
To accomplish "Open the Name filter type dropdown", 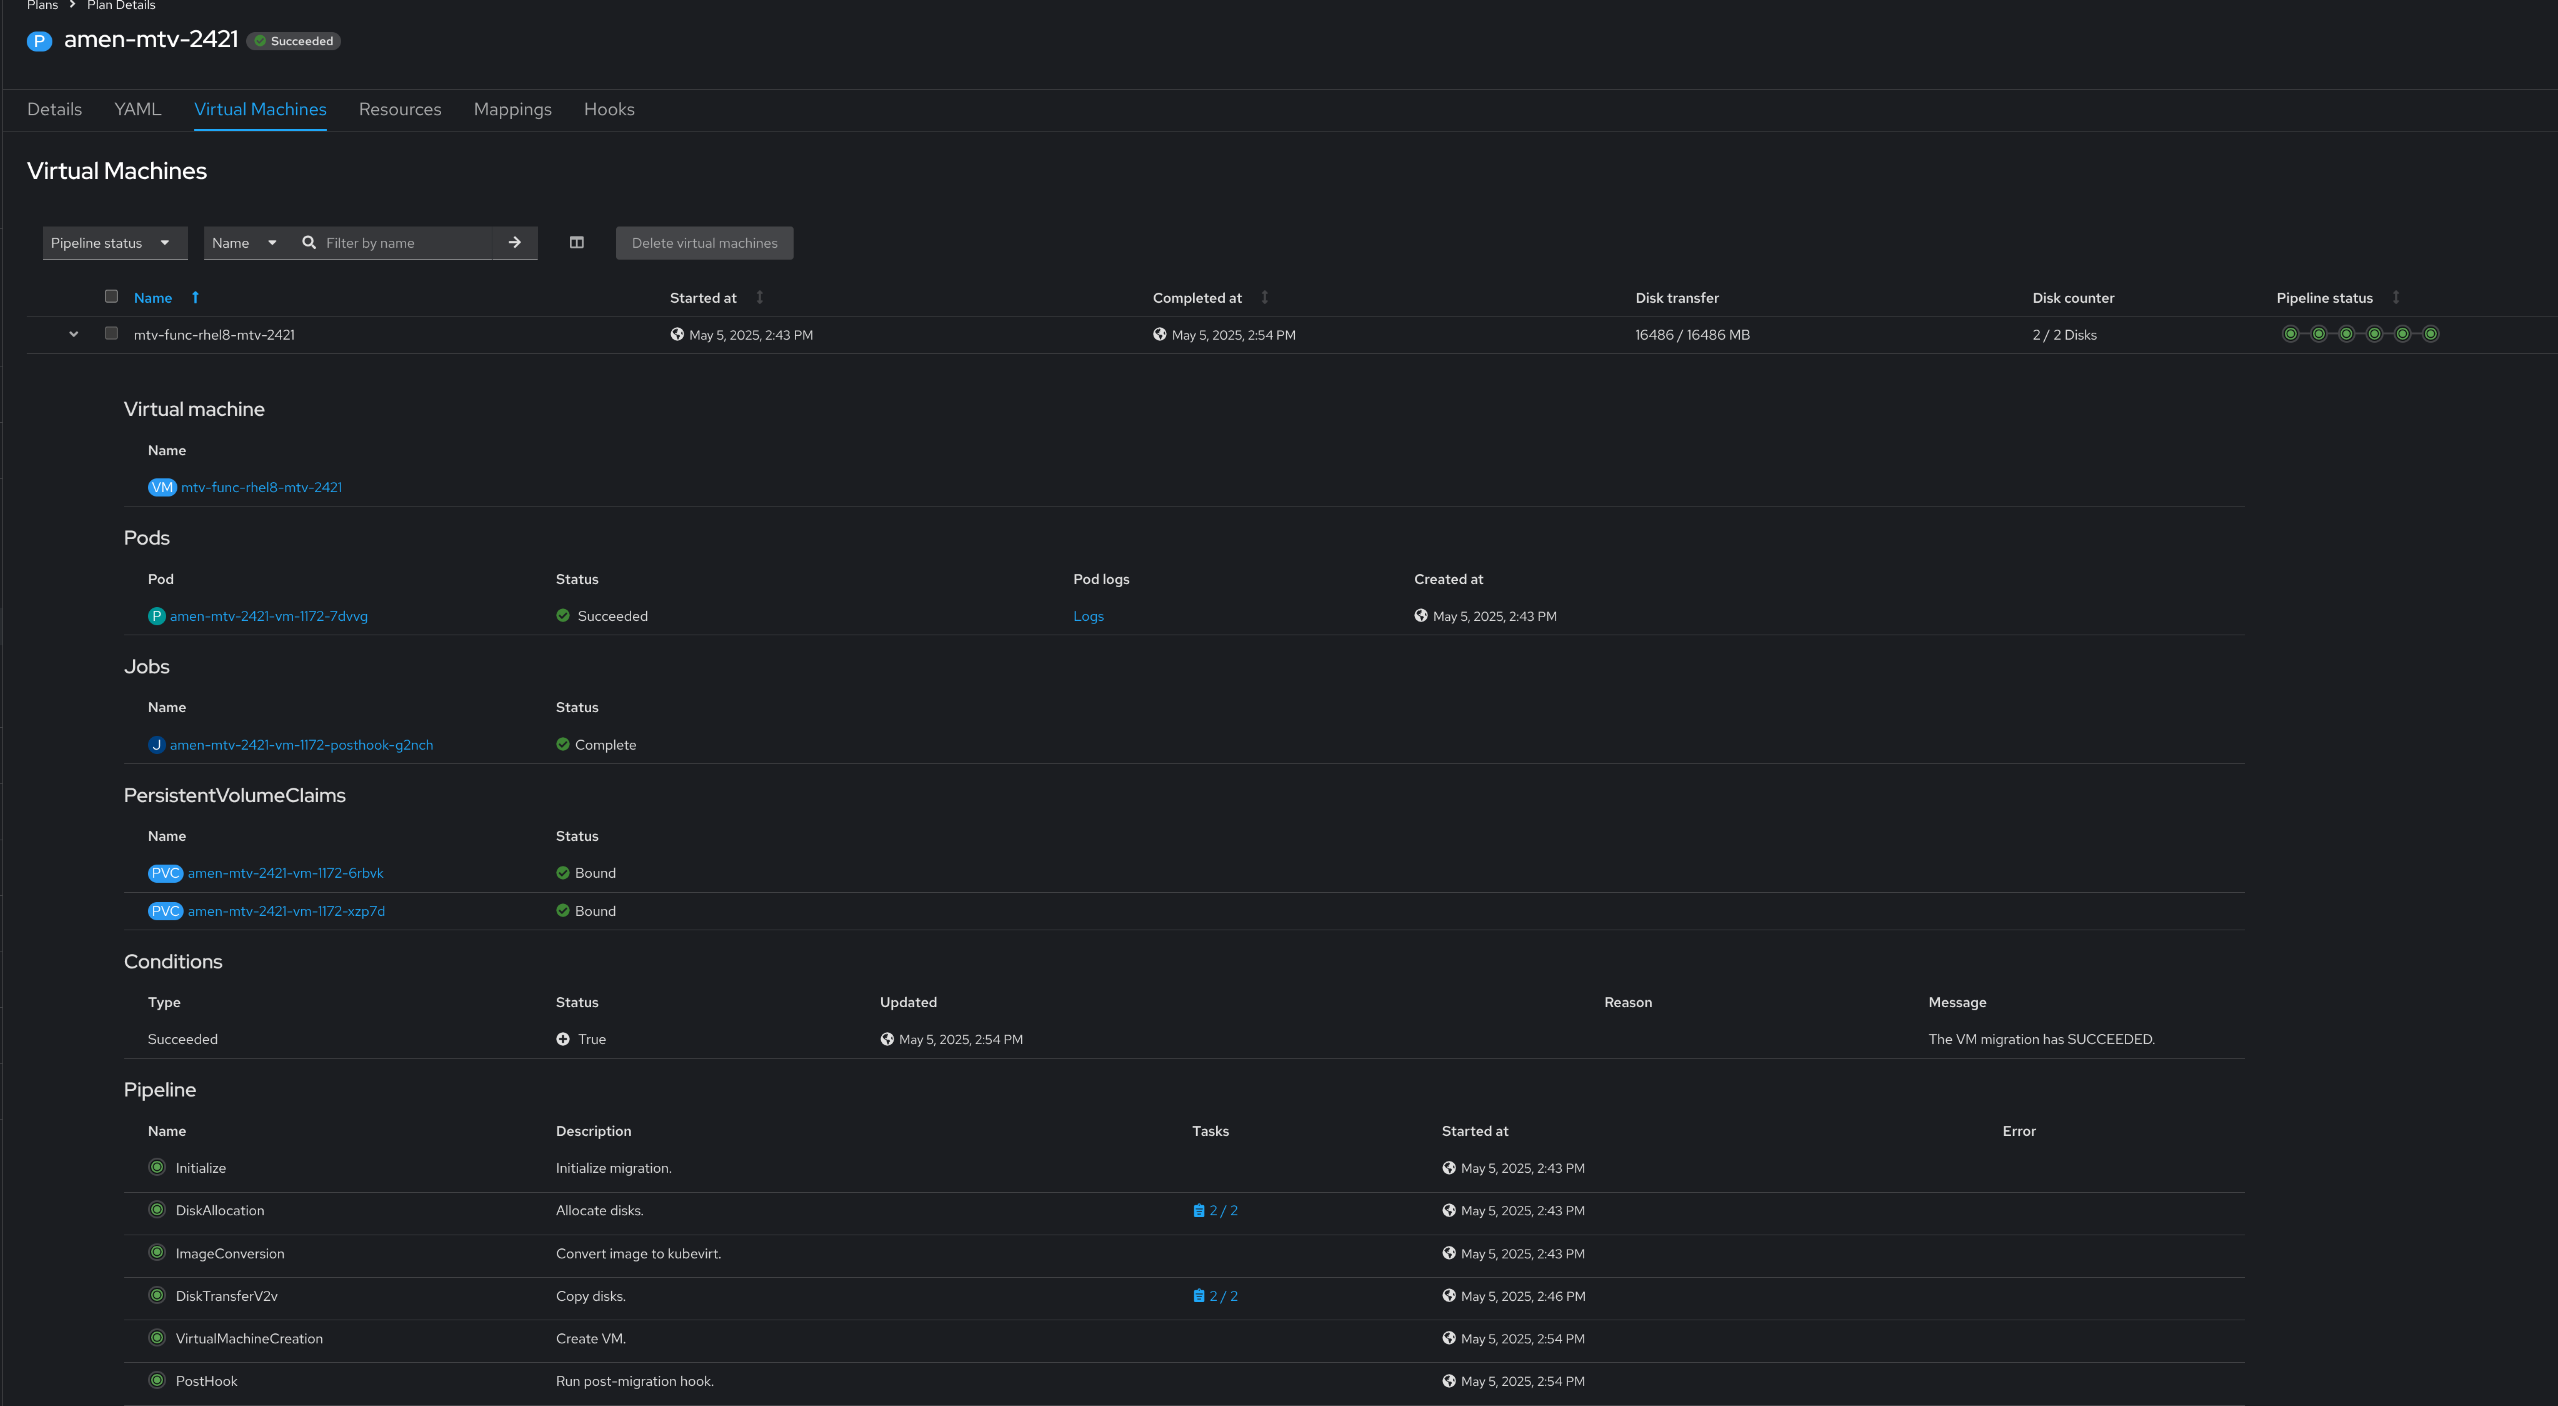I will [244, 243].
